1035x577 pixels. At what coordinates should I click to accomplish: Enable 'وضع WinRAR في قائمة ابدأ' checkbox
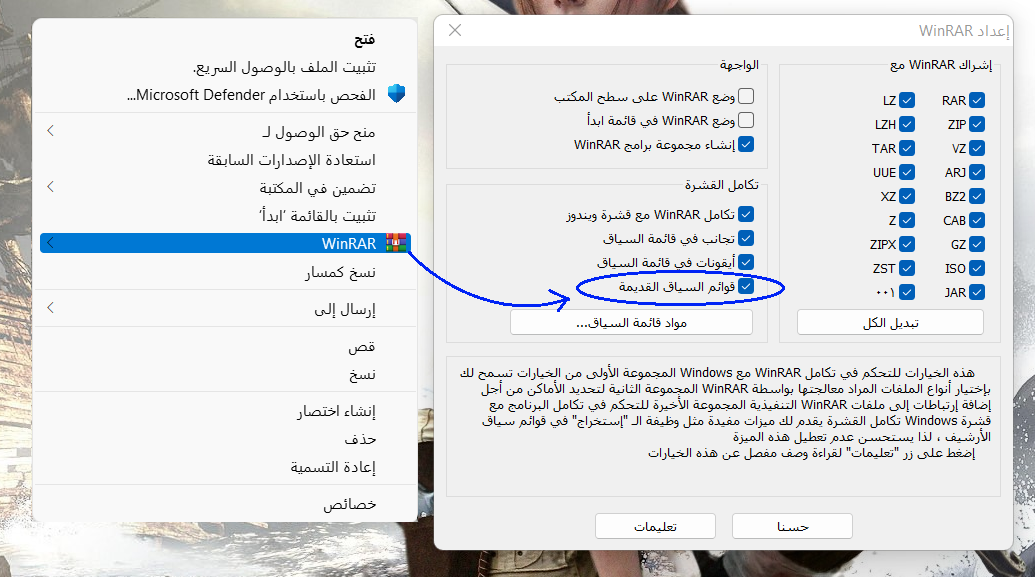coord(746,120)
